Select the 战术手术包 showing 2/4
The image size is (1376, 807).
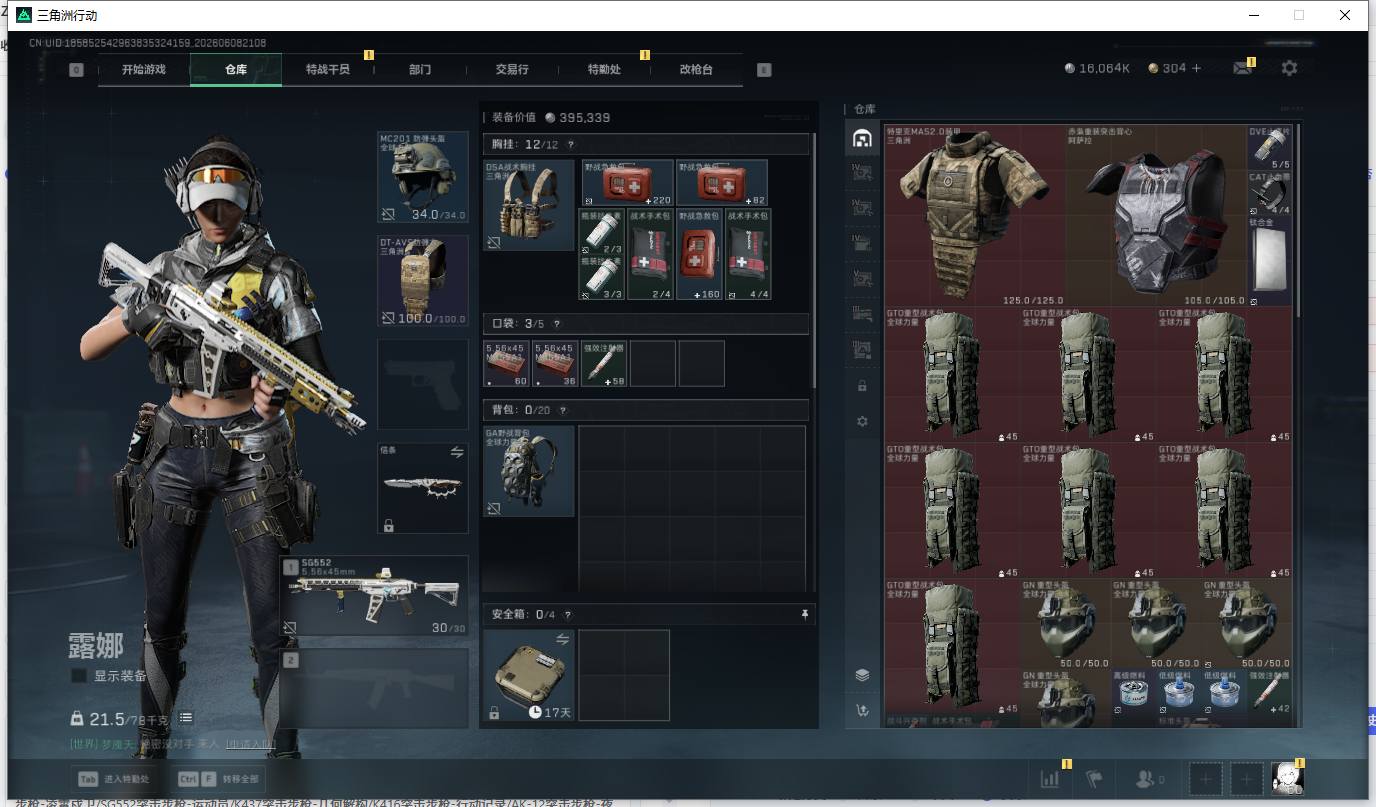651,254
